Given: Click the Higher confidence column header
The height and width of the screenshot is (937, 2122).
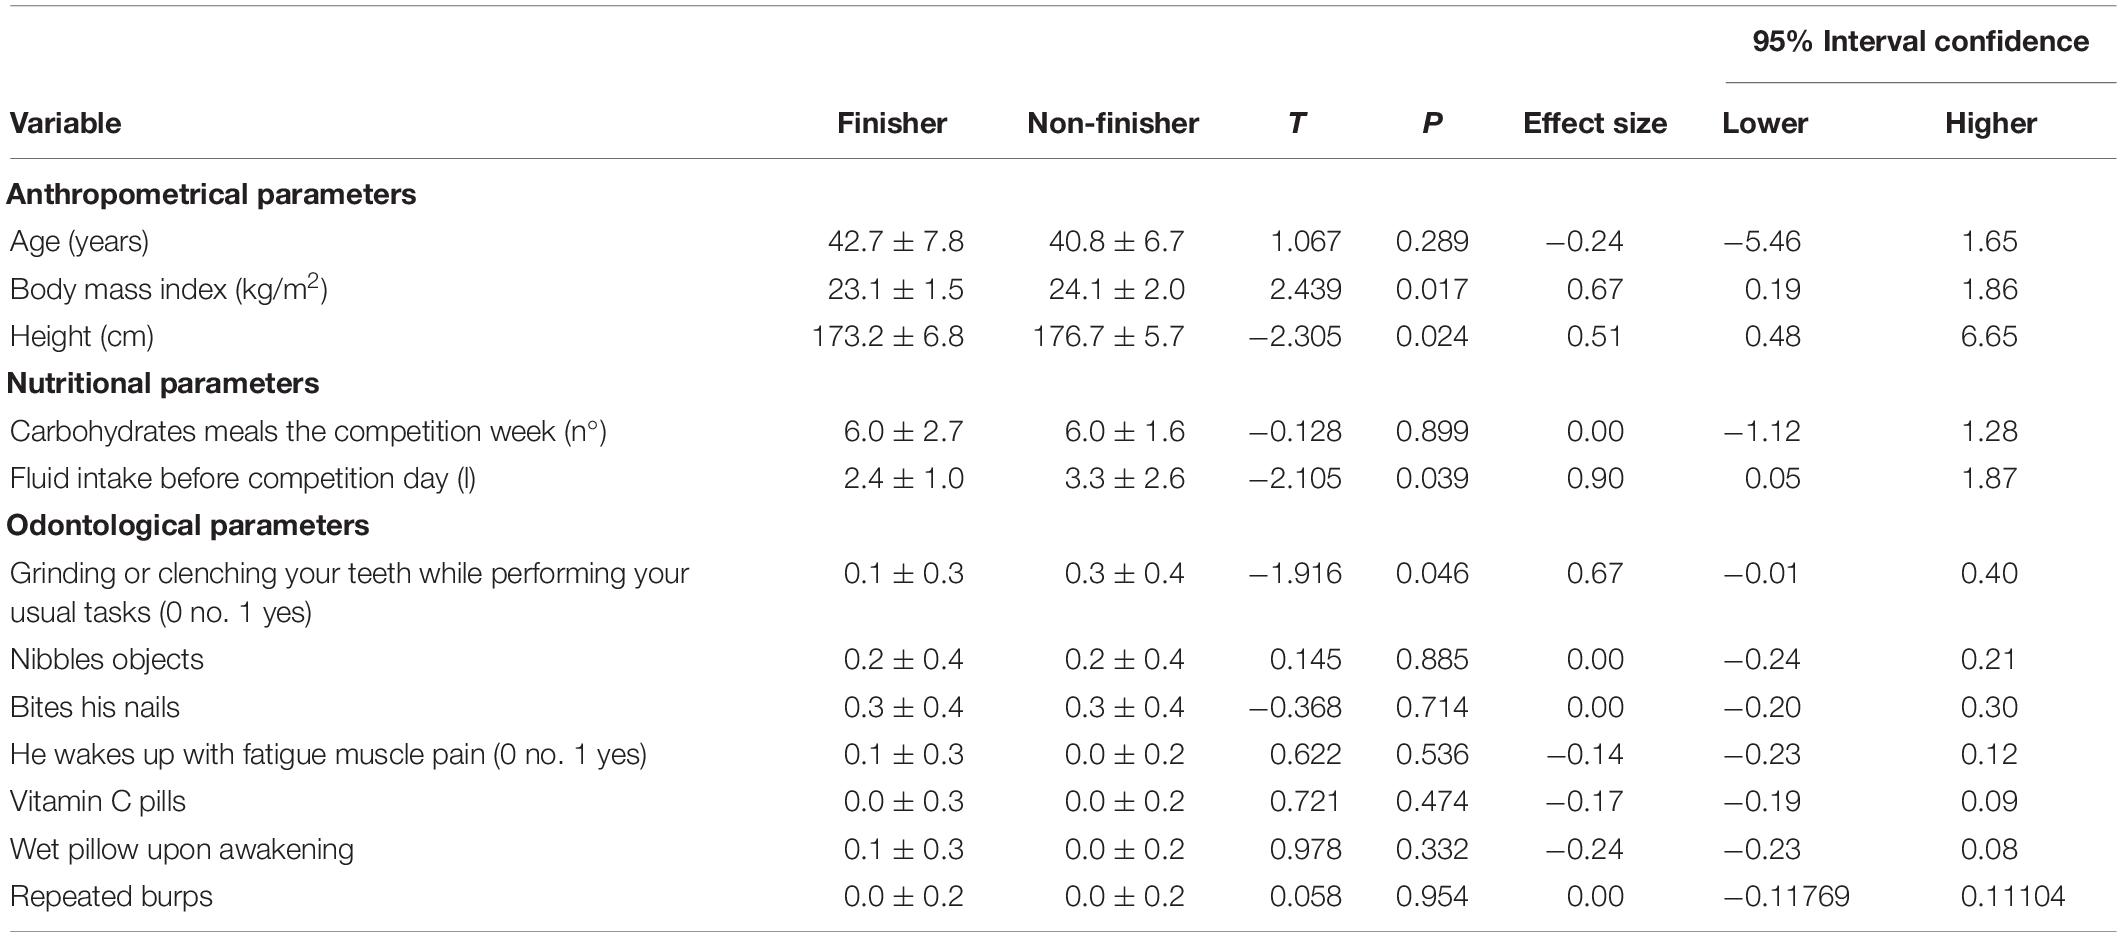Looking at the screenshot, I should pos(1991,123).
